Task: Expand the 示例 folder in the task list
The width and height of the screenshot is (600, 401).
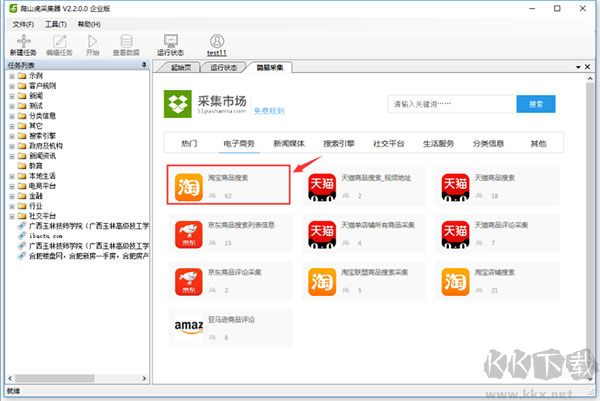Action: tap(12, 76)
